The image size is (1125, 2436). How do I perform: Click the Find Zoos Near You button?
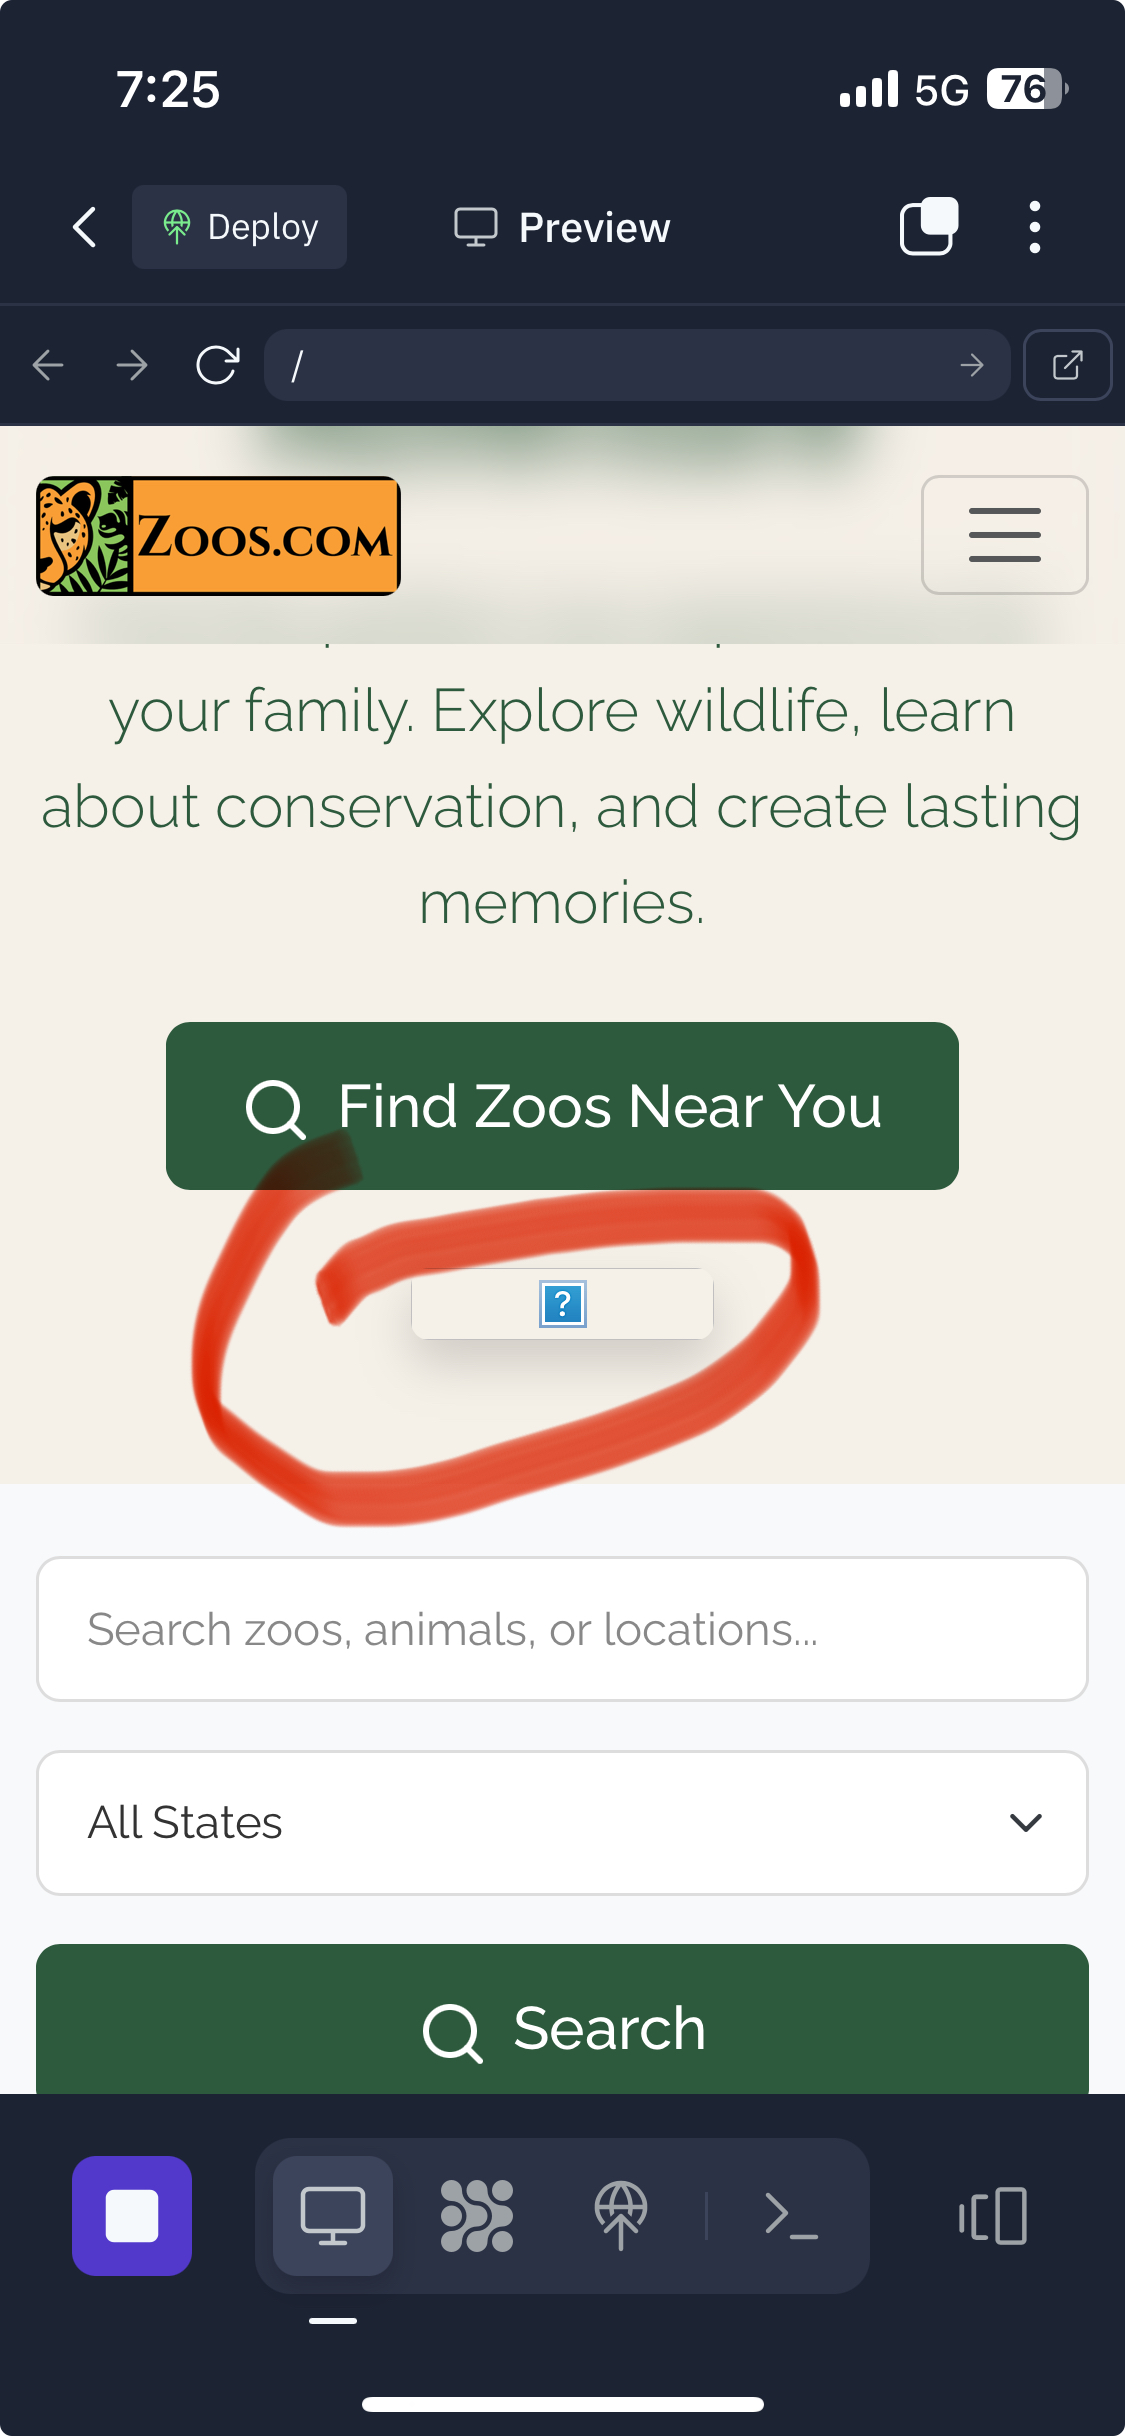tap(562, 1105)
